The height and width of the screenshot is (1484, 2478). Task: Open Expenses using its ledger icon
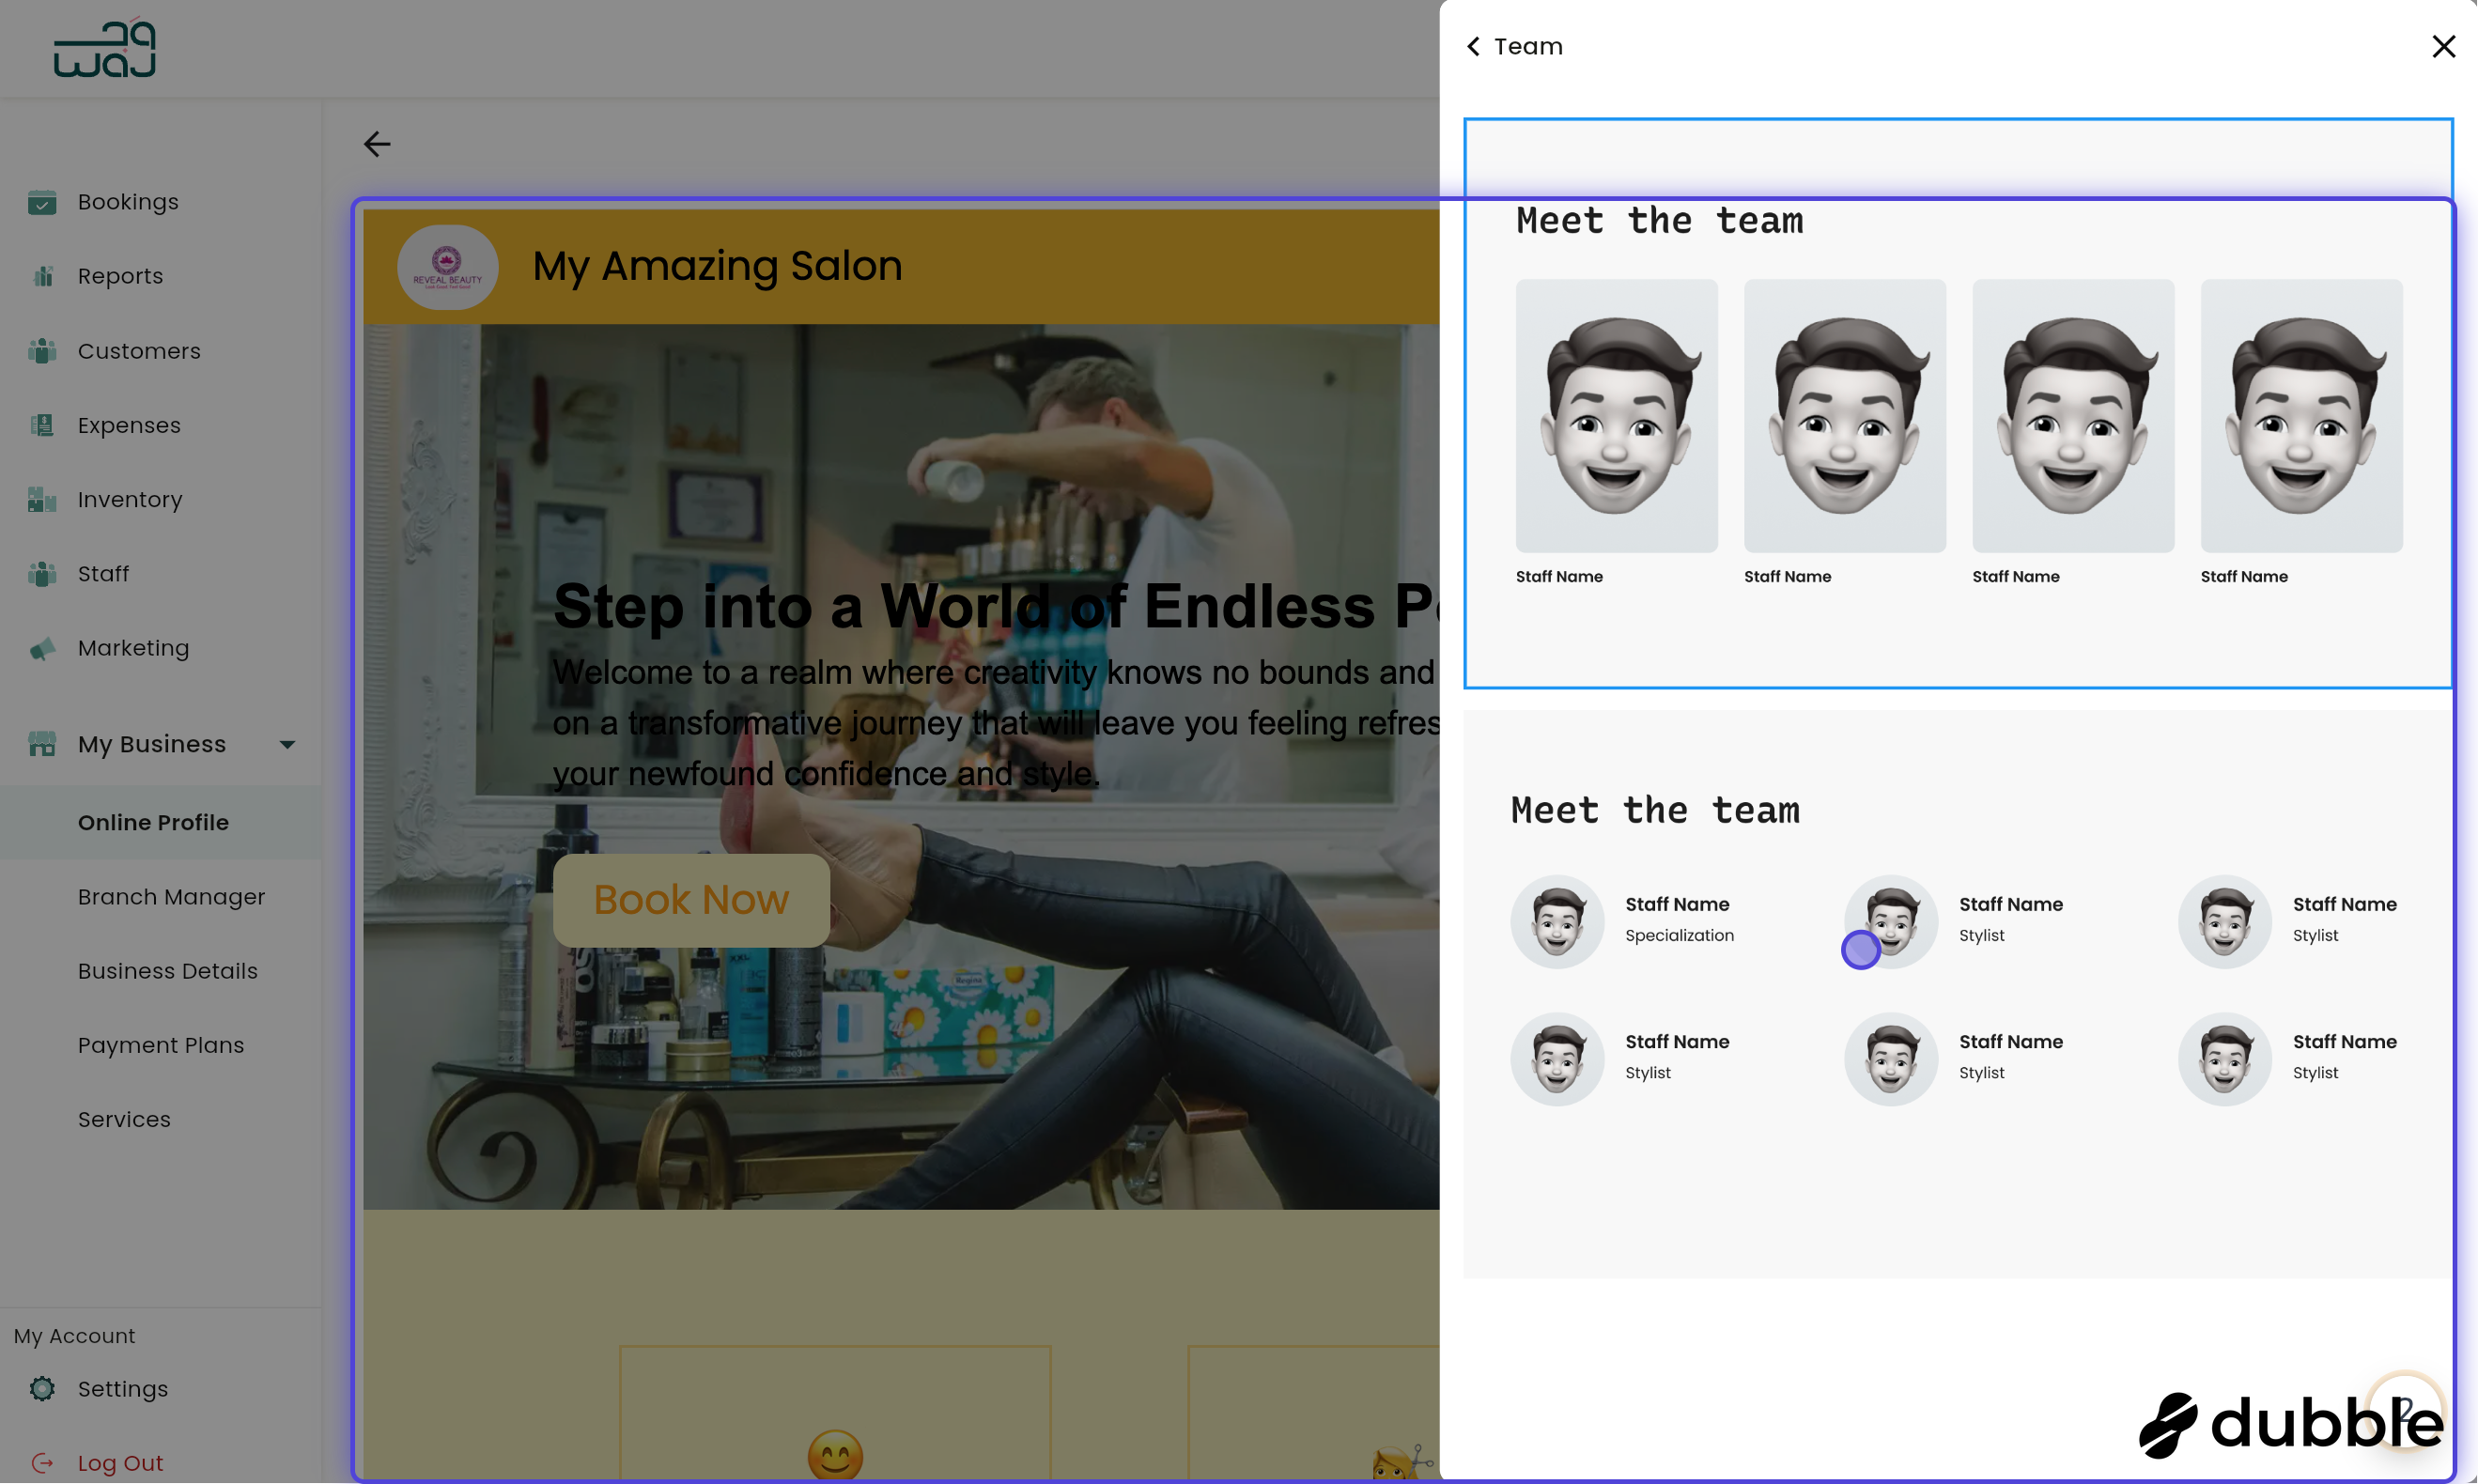42,425
